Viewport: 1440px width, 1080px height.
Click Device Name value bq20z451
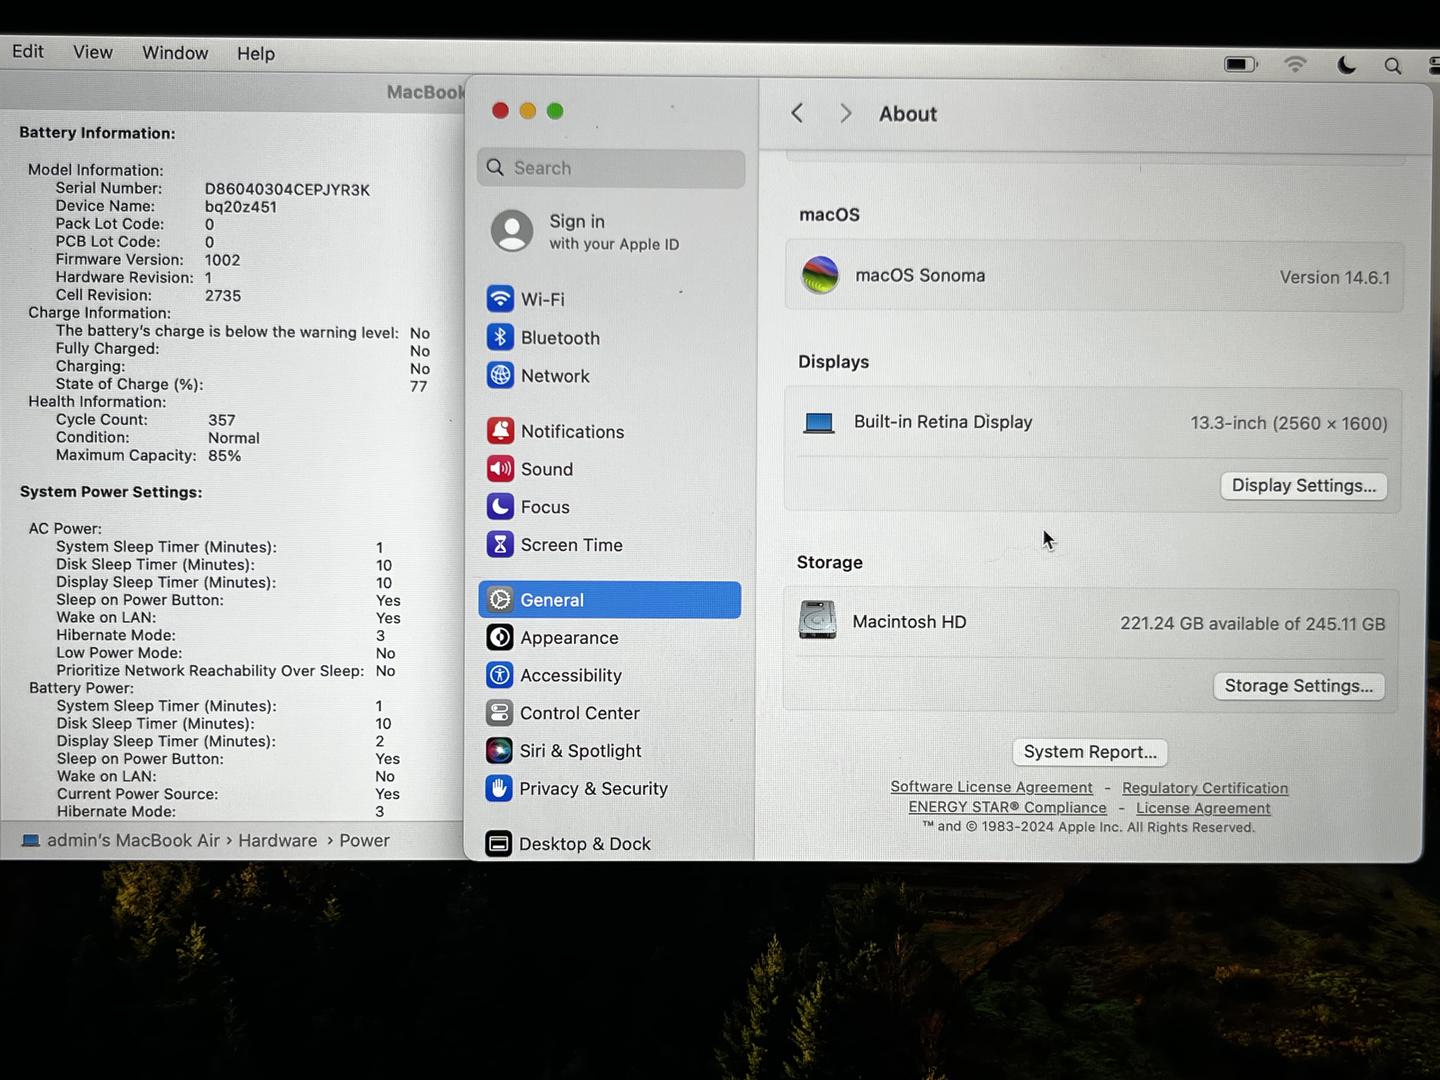tap(241, 207)
